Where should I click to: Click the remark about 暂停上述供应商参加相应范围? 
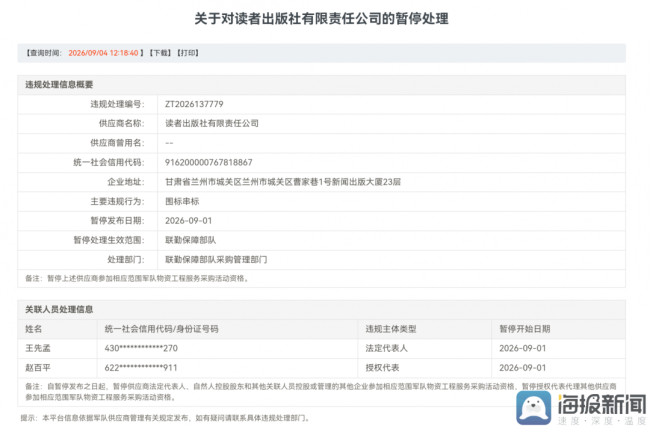click(x=137, y=279)
